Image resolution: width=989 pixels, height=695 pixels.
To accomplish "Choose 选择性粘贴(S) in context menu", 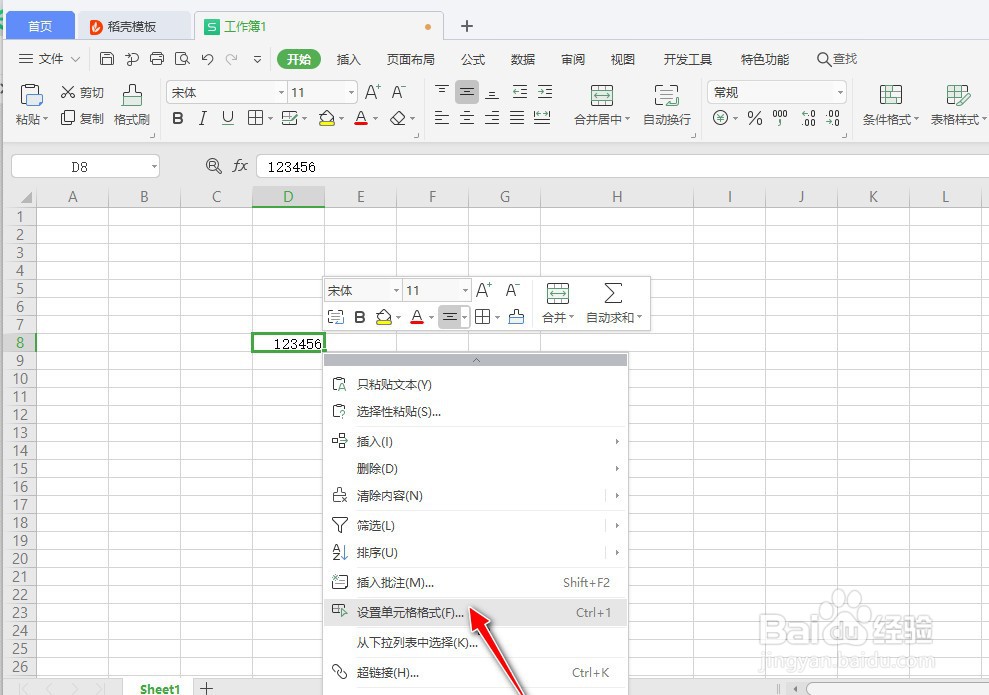I will (475, 412).
